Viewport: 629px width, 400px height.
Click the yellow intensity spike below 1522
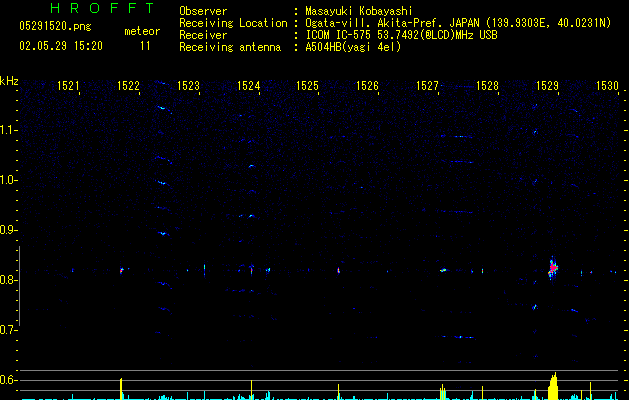pos(121,388)
